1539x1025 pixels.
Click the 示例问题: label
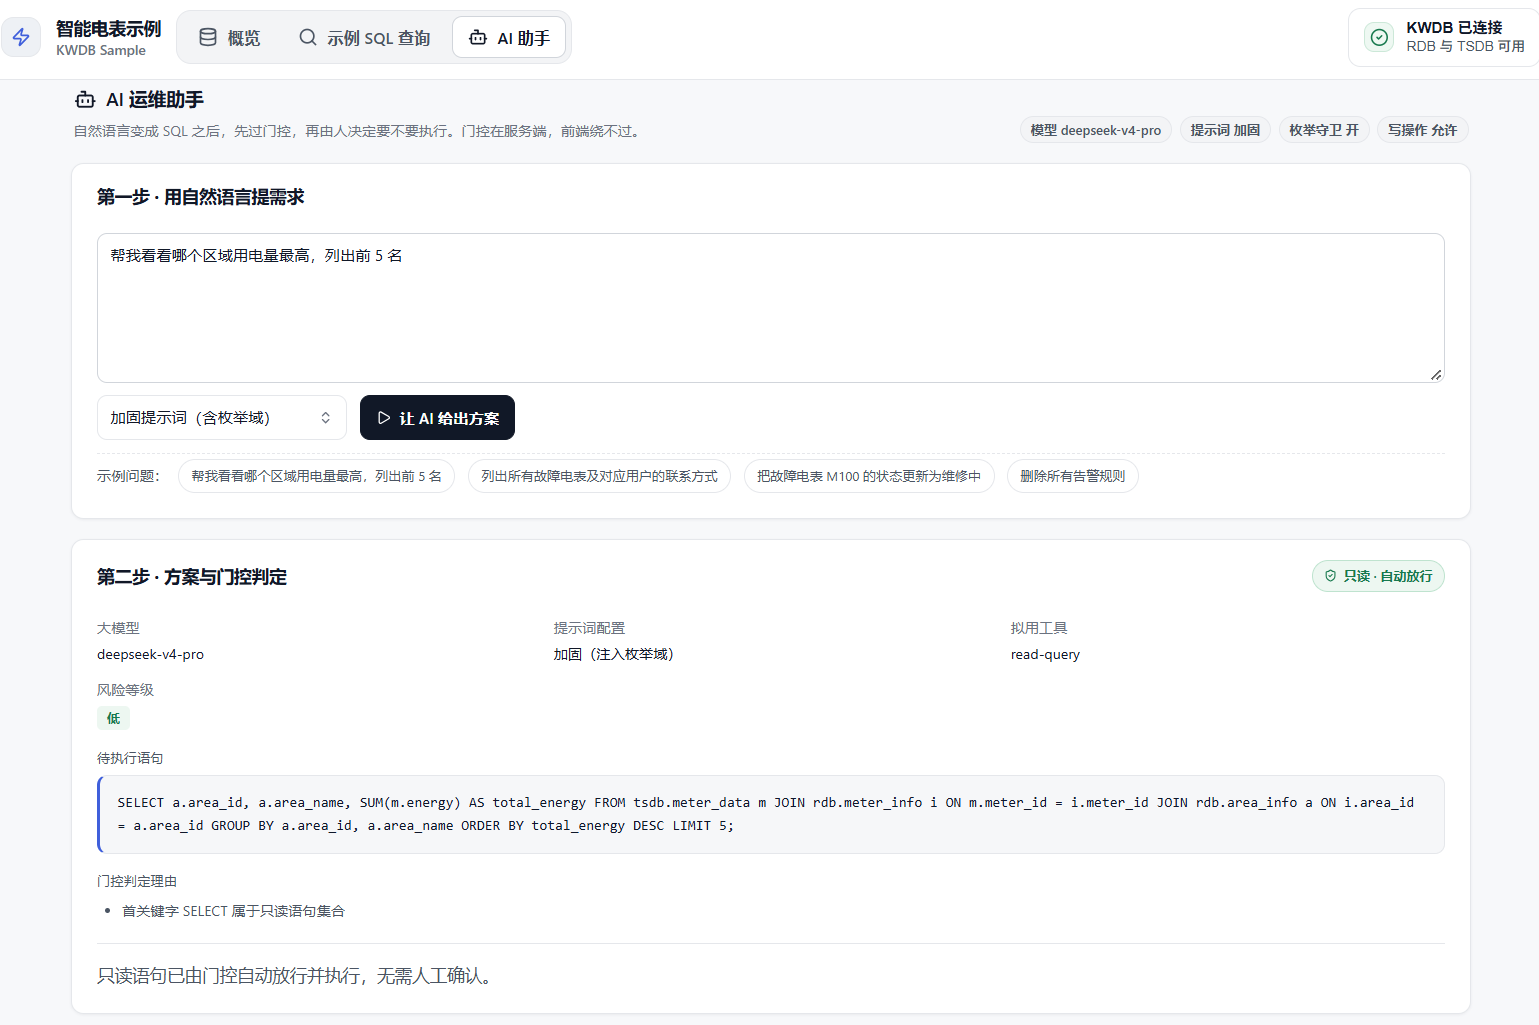point(128,476)
